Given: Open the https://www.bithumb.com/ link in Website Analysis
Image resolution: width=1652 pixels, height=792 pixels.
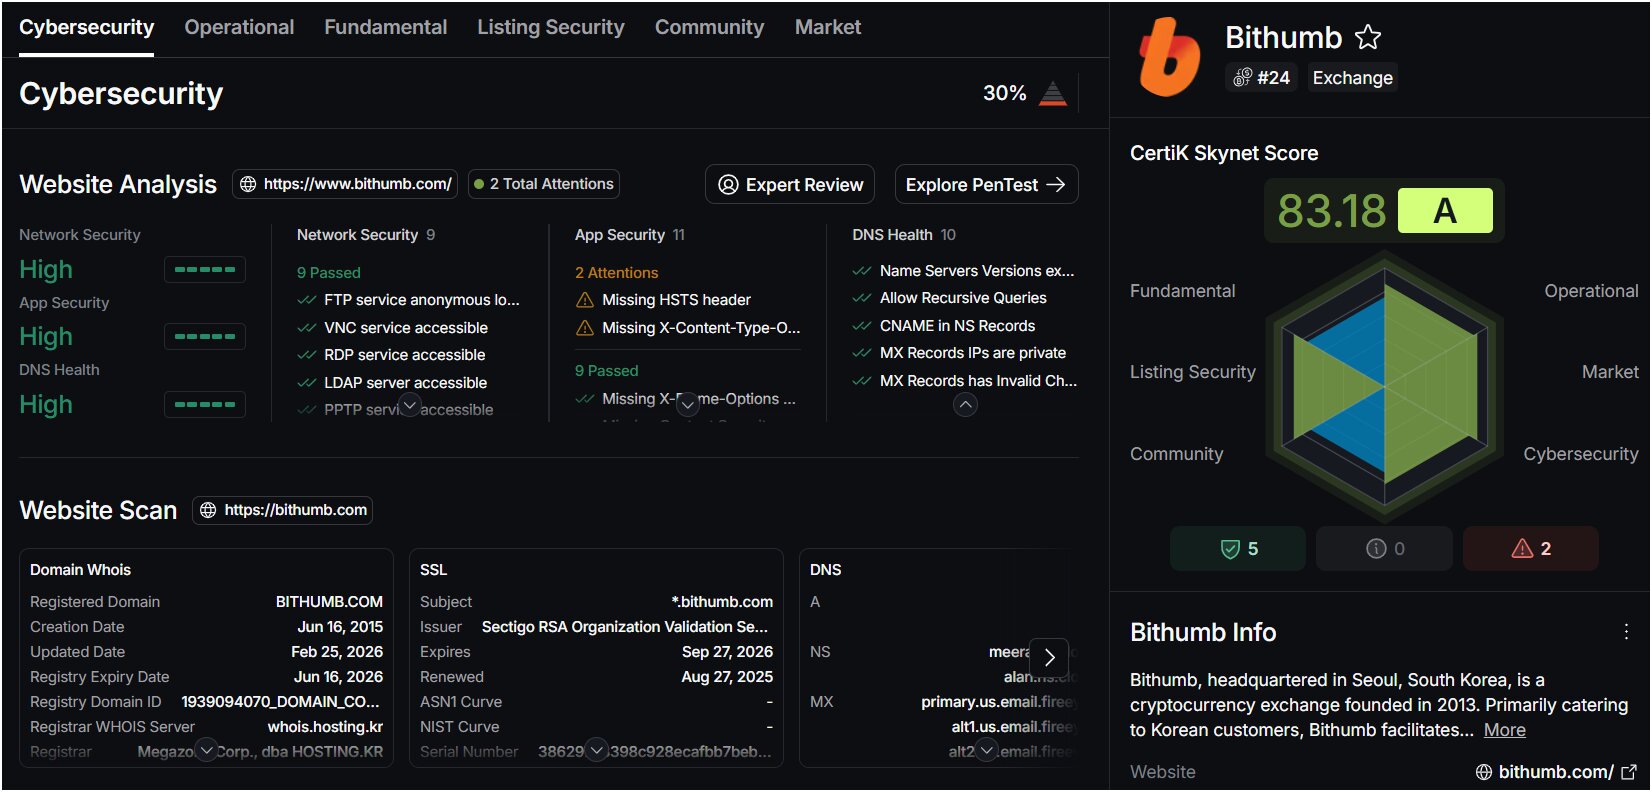Looking at the screenshot, I should pos(345,184).
